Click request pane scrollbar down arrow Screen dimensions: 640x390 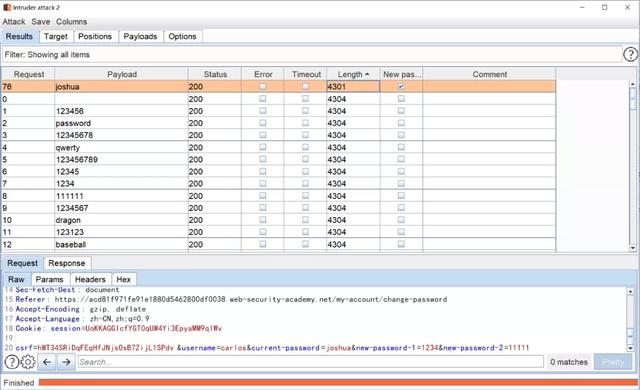(630, 348)
